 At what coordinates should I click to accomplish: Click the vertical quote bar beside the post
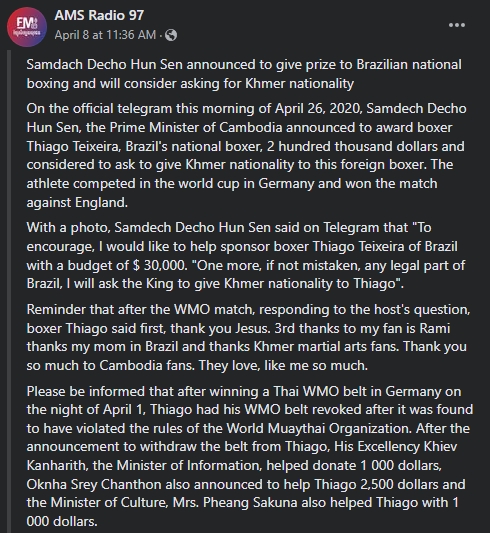pyautogui.click(x=9, y=291)
